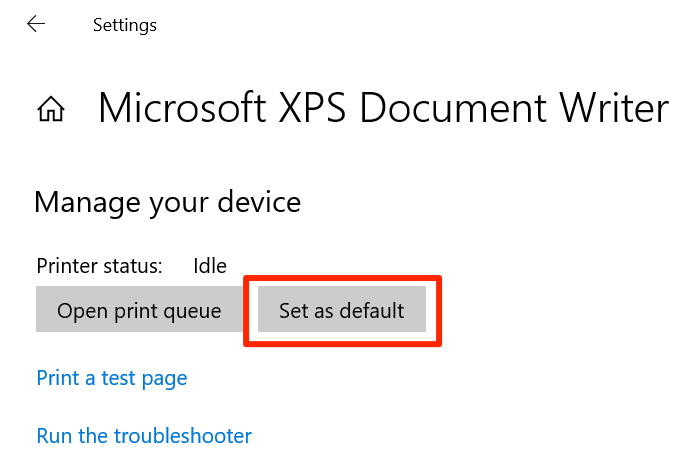Open the print queue
Image resolution: width=680 pixels, height=451 pixels.
(x=139, y=311)
